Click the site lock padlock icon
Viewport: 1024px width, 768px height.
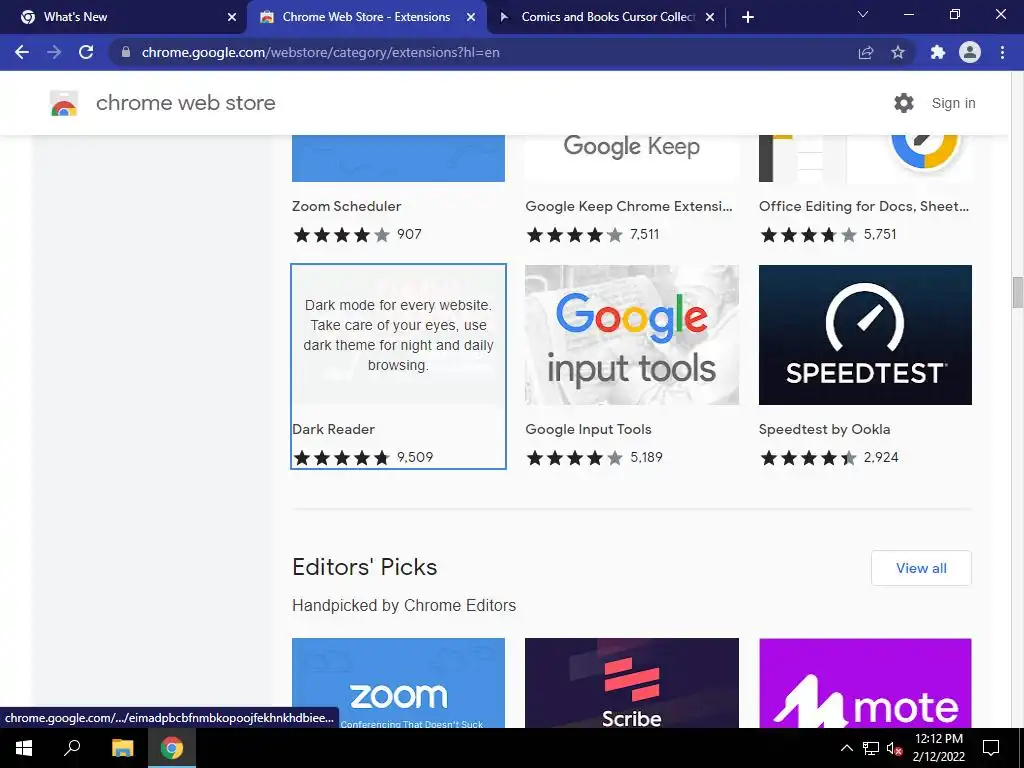pos(126,52)
